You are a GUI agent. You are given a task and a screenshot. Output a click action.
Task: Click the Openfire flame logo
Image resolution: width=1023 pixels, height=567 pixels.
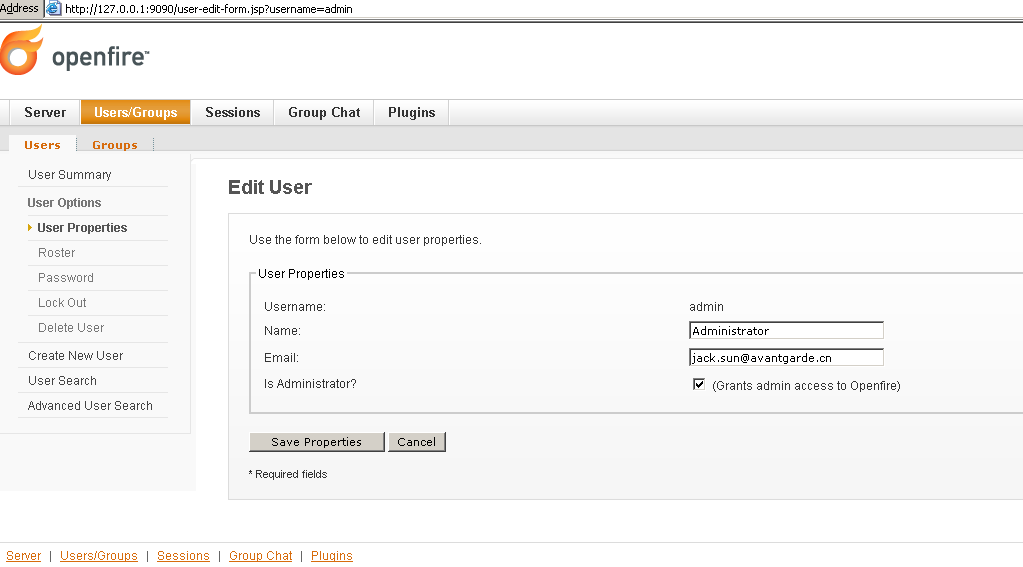coord(21,50)
